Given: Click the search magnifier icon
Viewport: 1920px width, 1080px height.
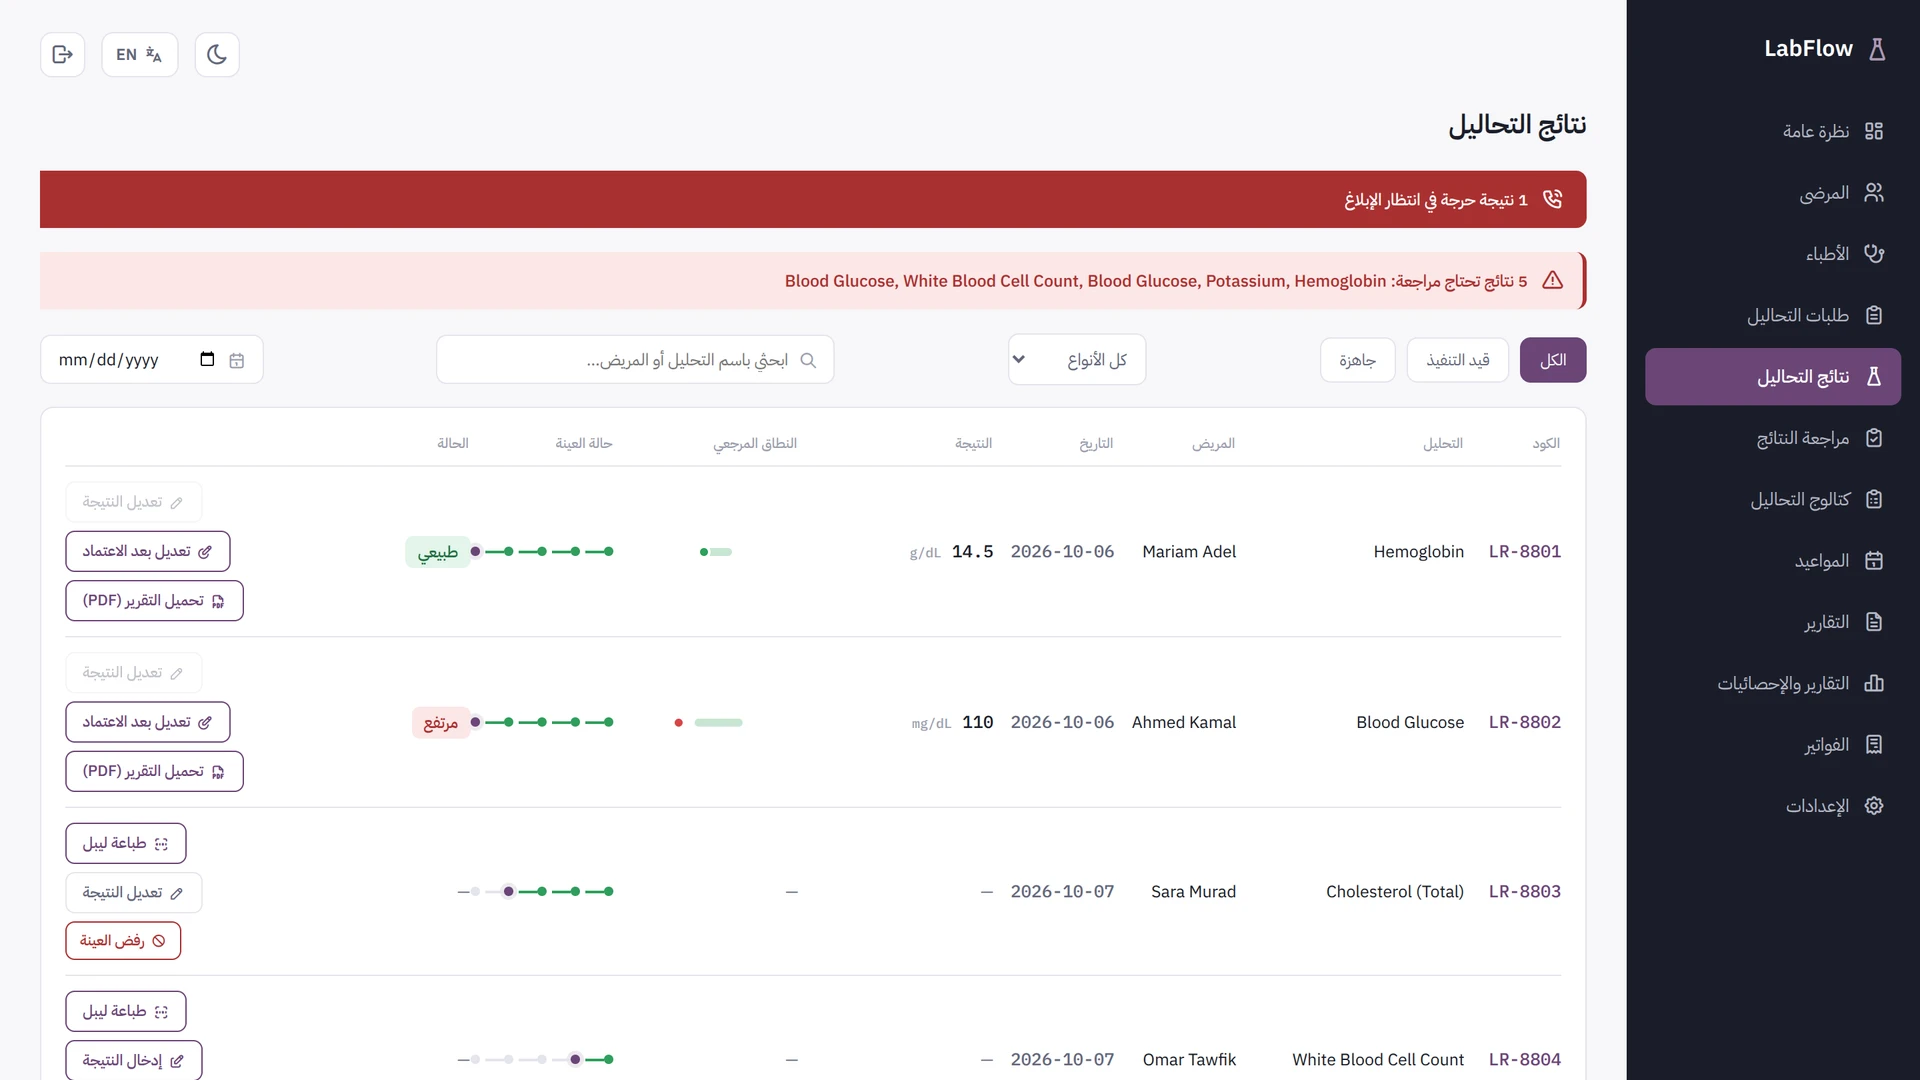Looking at the screenshot, I should click(x=808, y=360).
